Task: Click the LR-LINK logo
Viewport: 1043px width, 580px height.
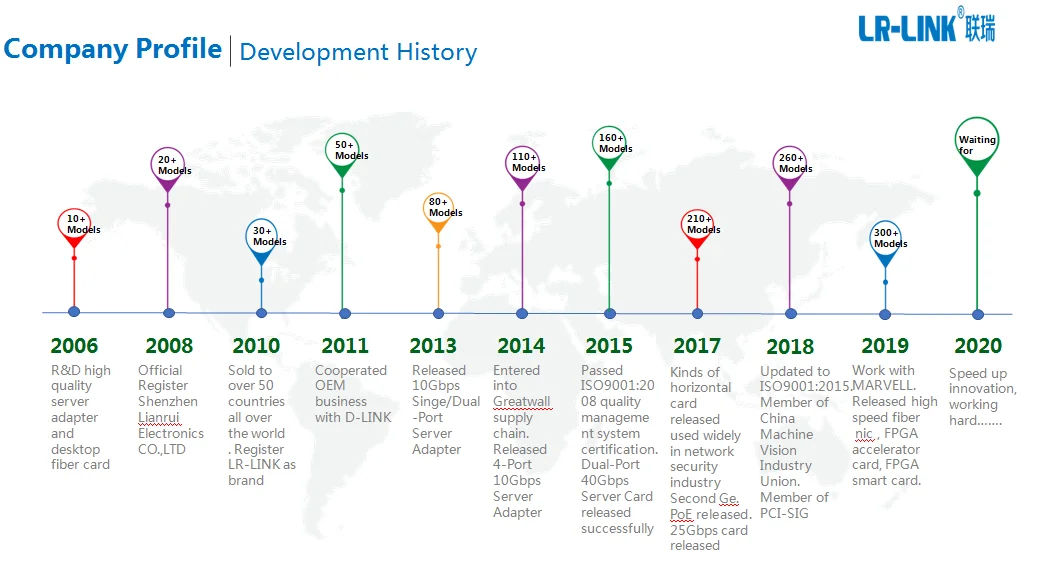Action: (x=927, y=26)
